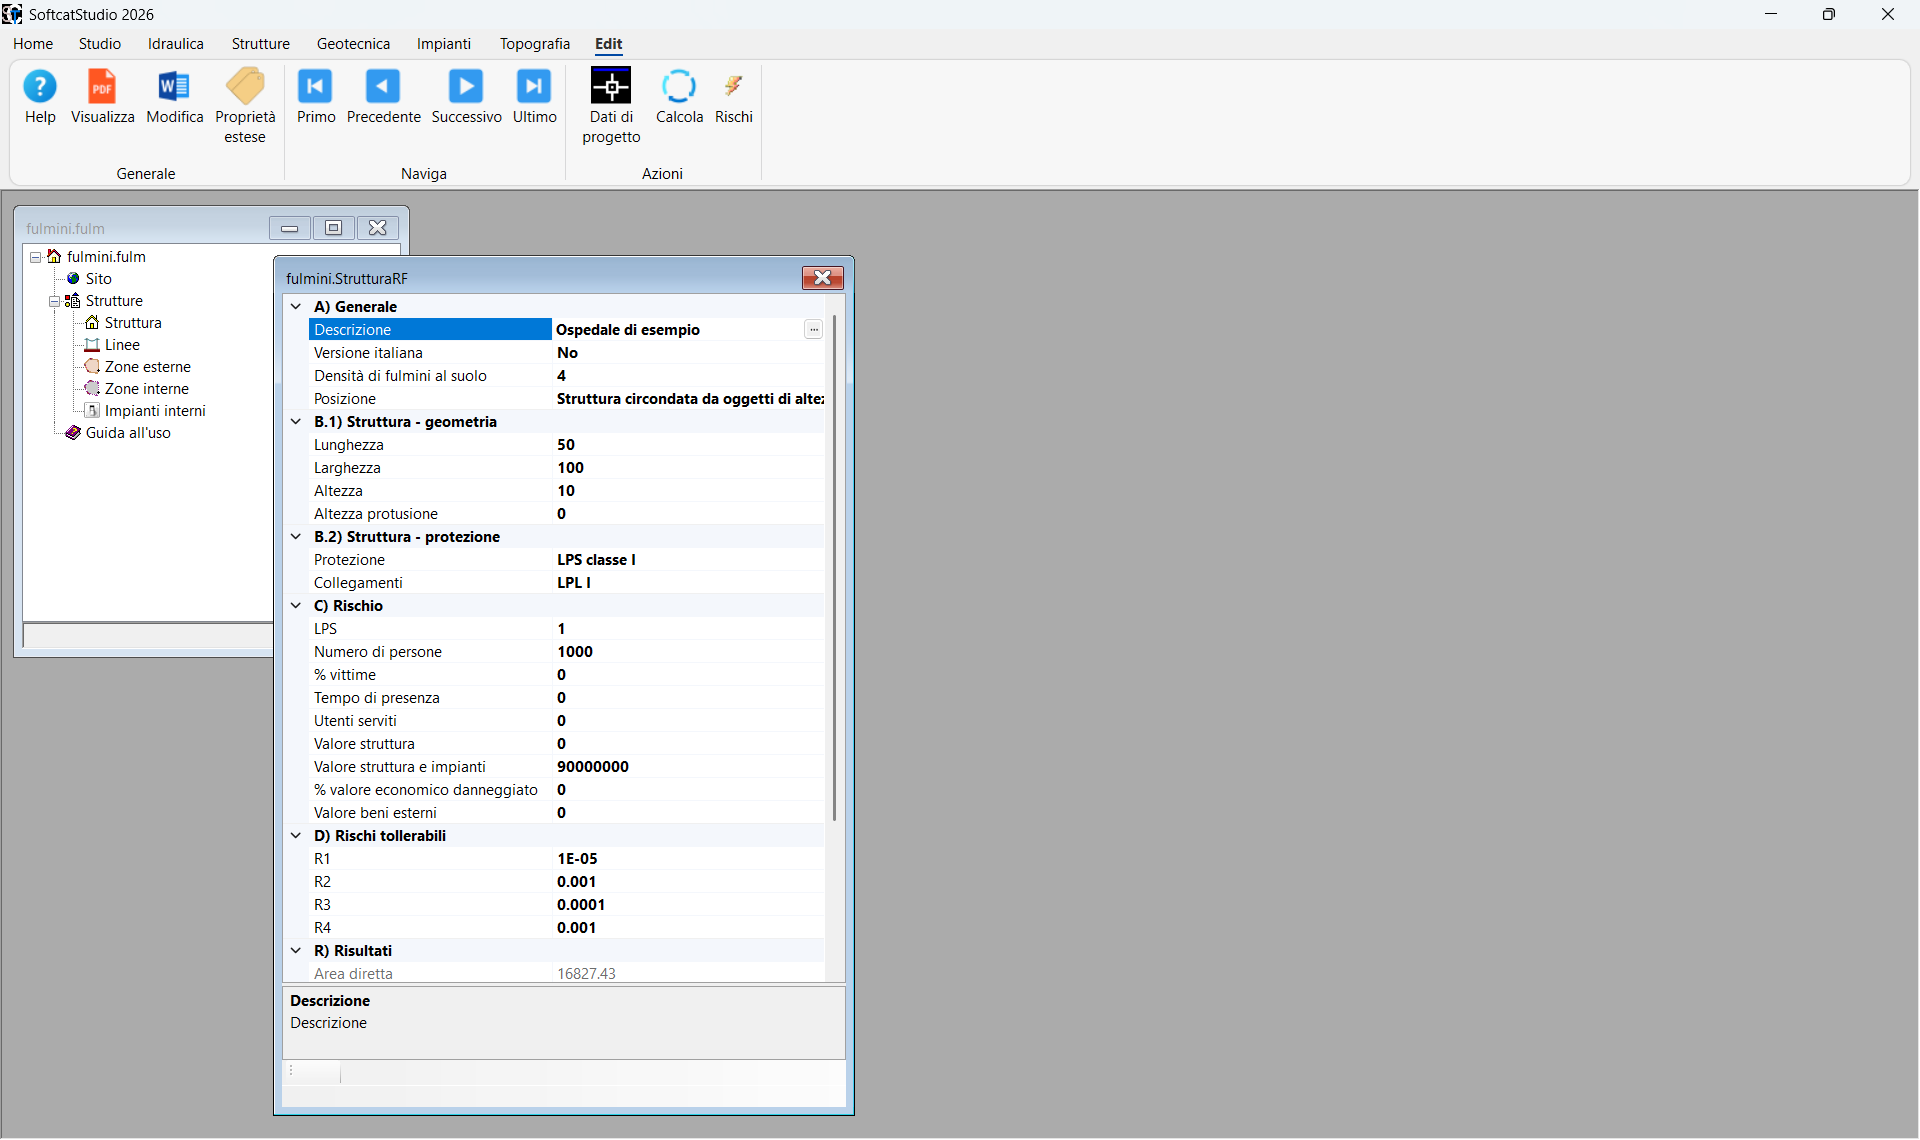1920x1140 pixels.
Task: Edit Descrizione value Ospedale di esempio
Action: pos(678,330)
